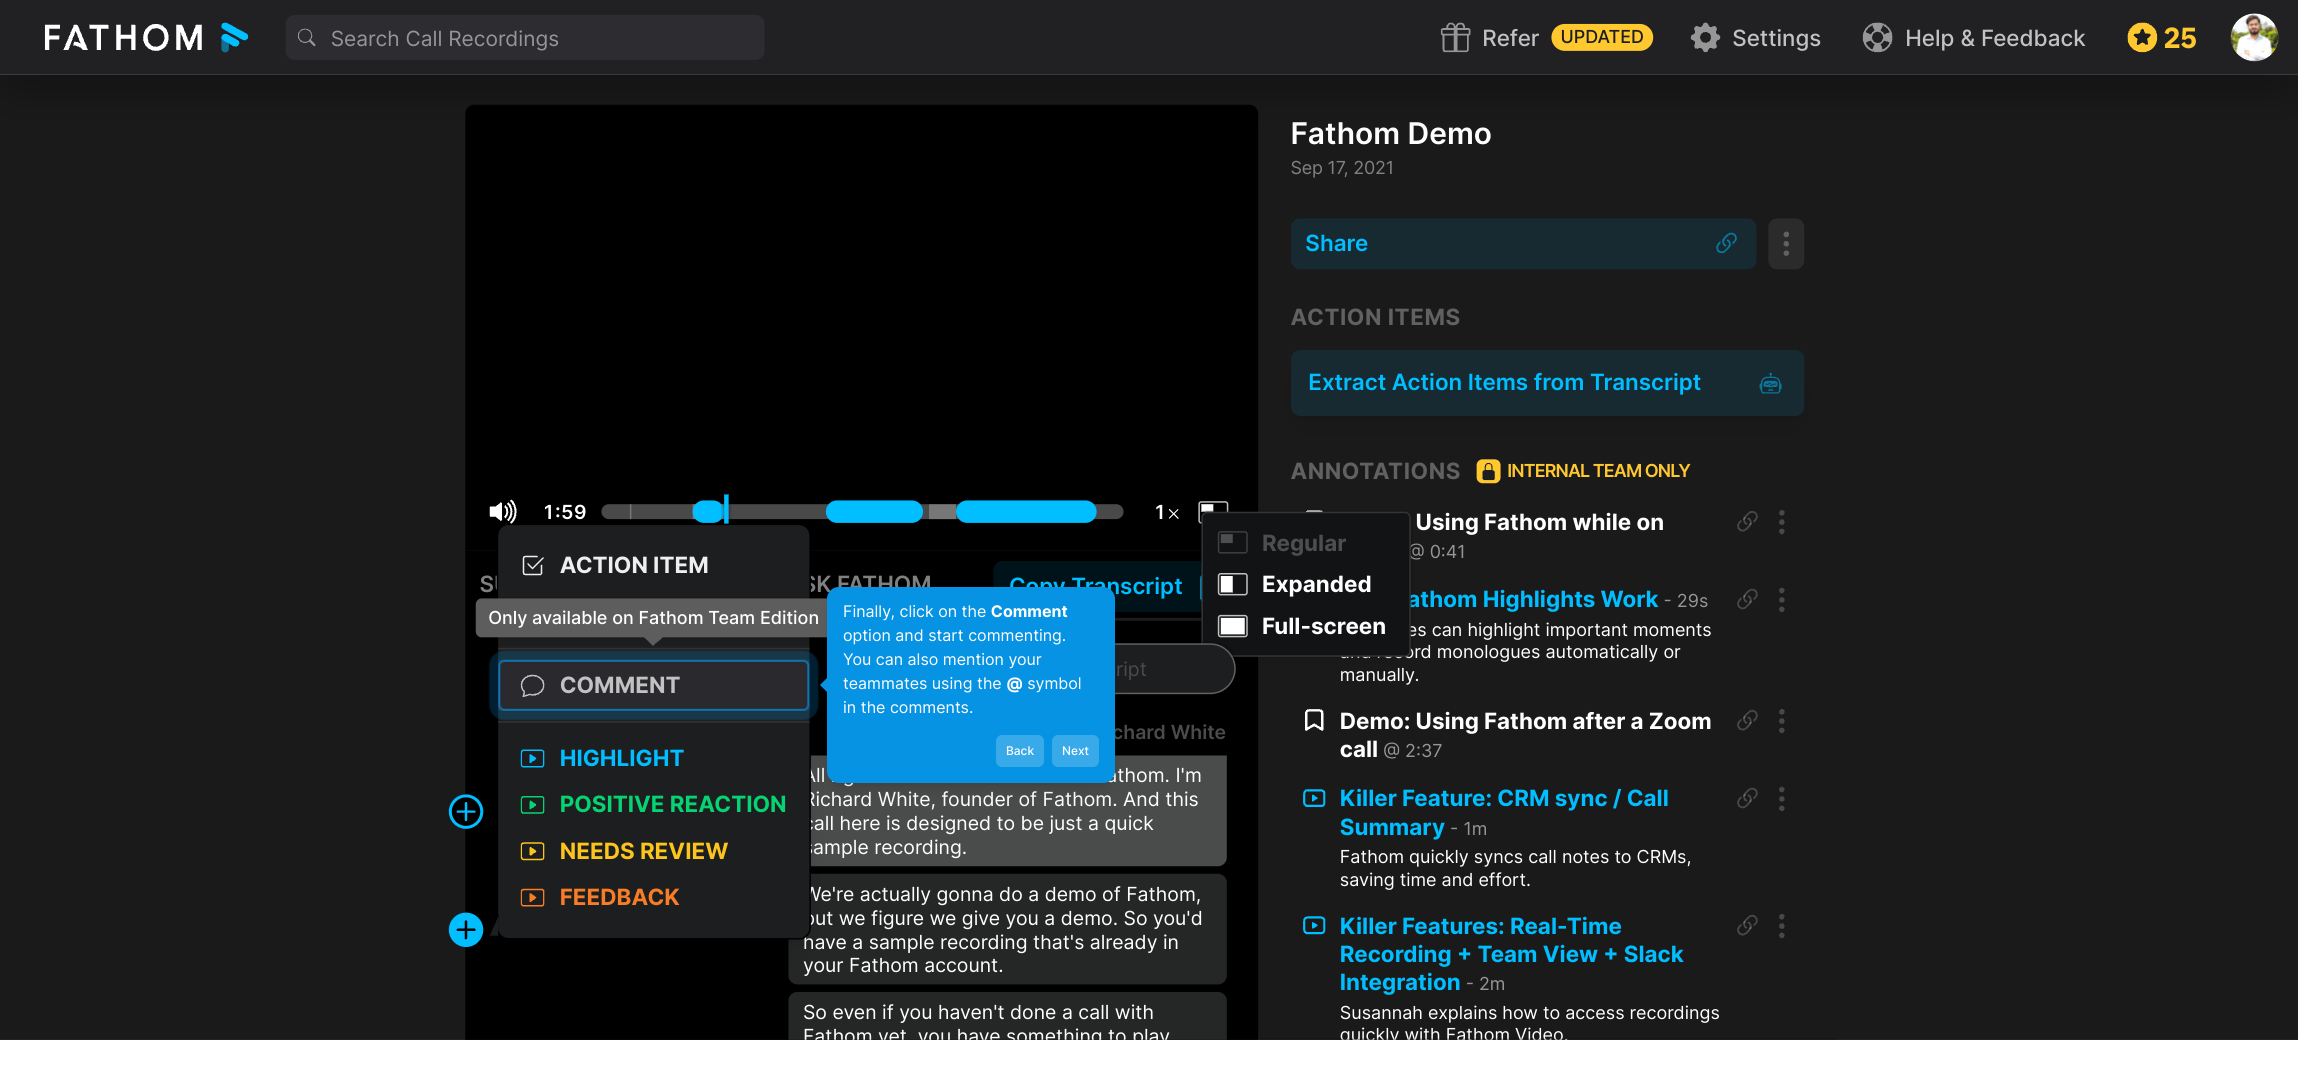Click the Share button
Screen dimensions: 2298x1080
1523,244
